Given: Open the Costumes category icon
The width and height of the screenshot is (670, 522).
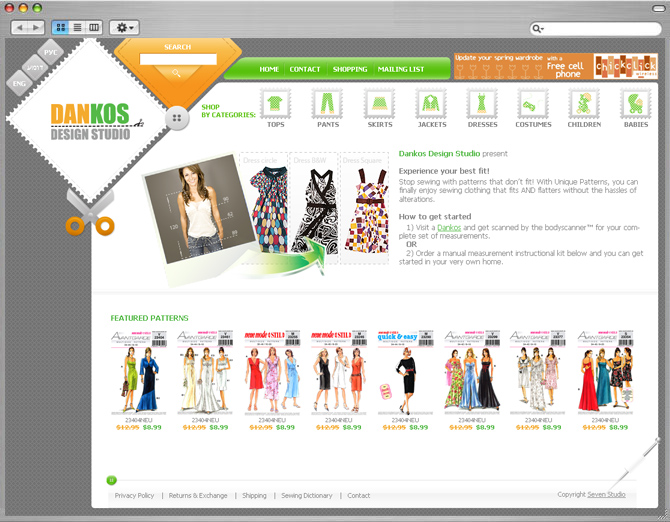Looking at the screenshot, I should pyautogui.click(x=533, y=103).
